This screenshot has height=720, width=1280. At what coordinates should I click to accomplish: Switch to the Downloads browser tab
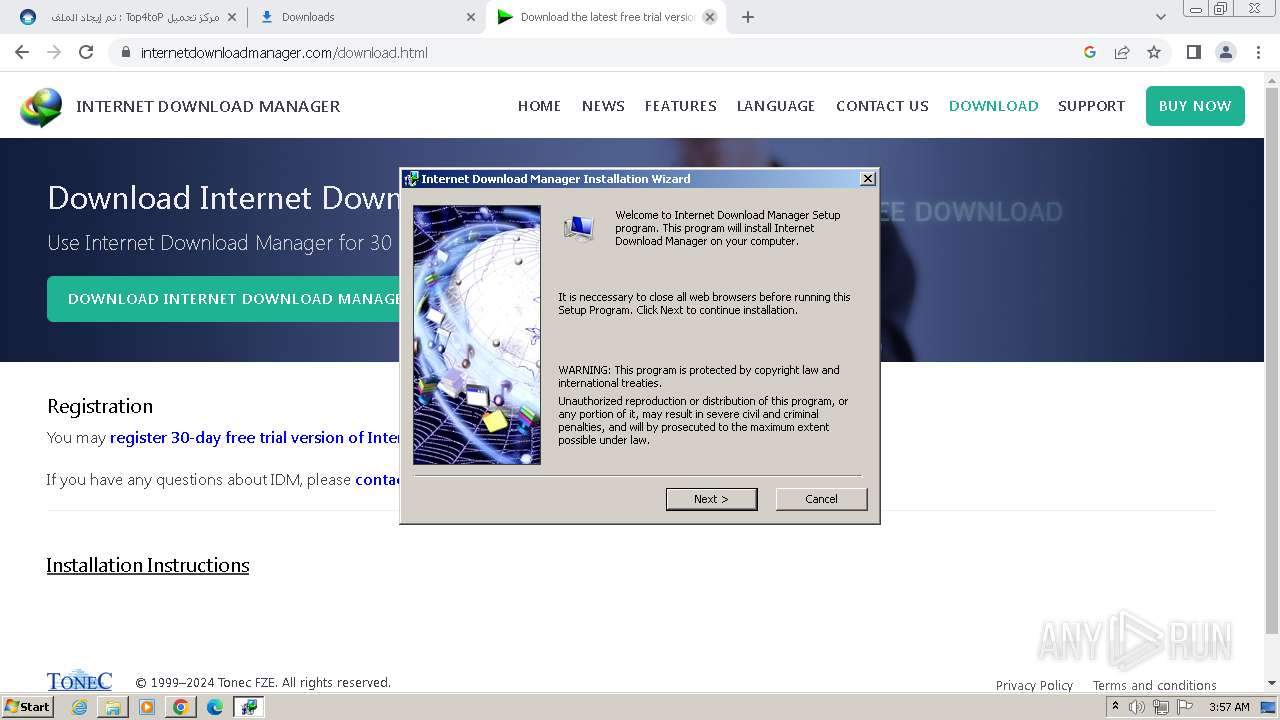click(x=365, y=17)
